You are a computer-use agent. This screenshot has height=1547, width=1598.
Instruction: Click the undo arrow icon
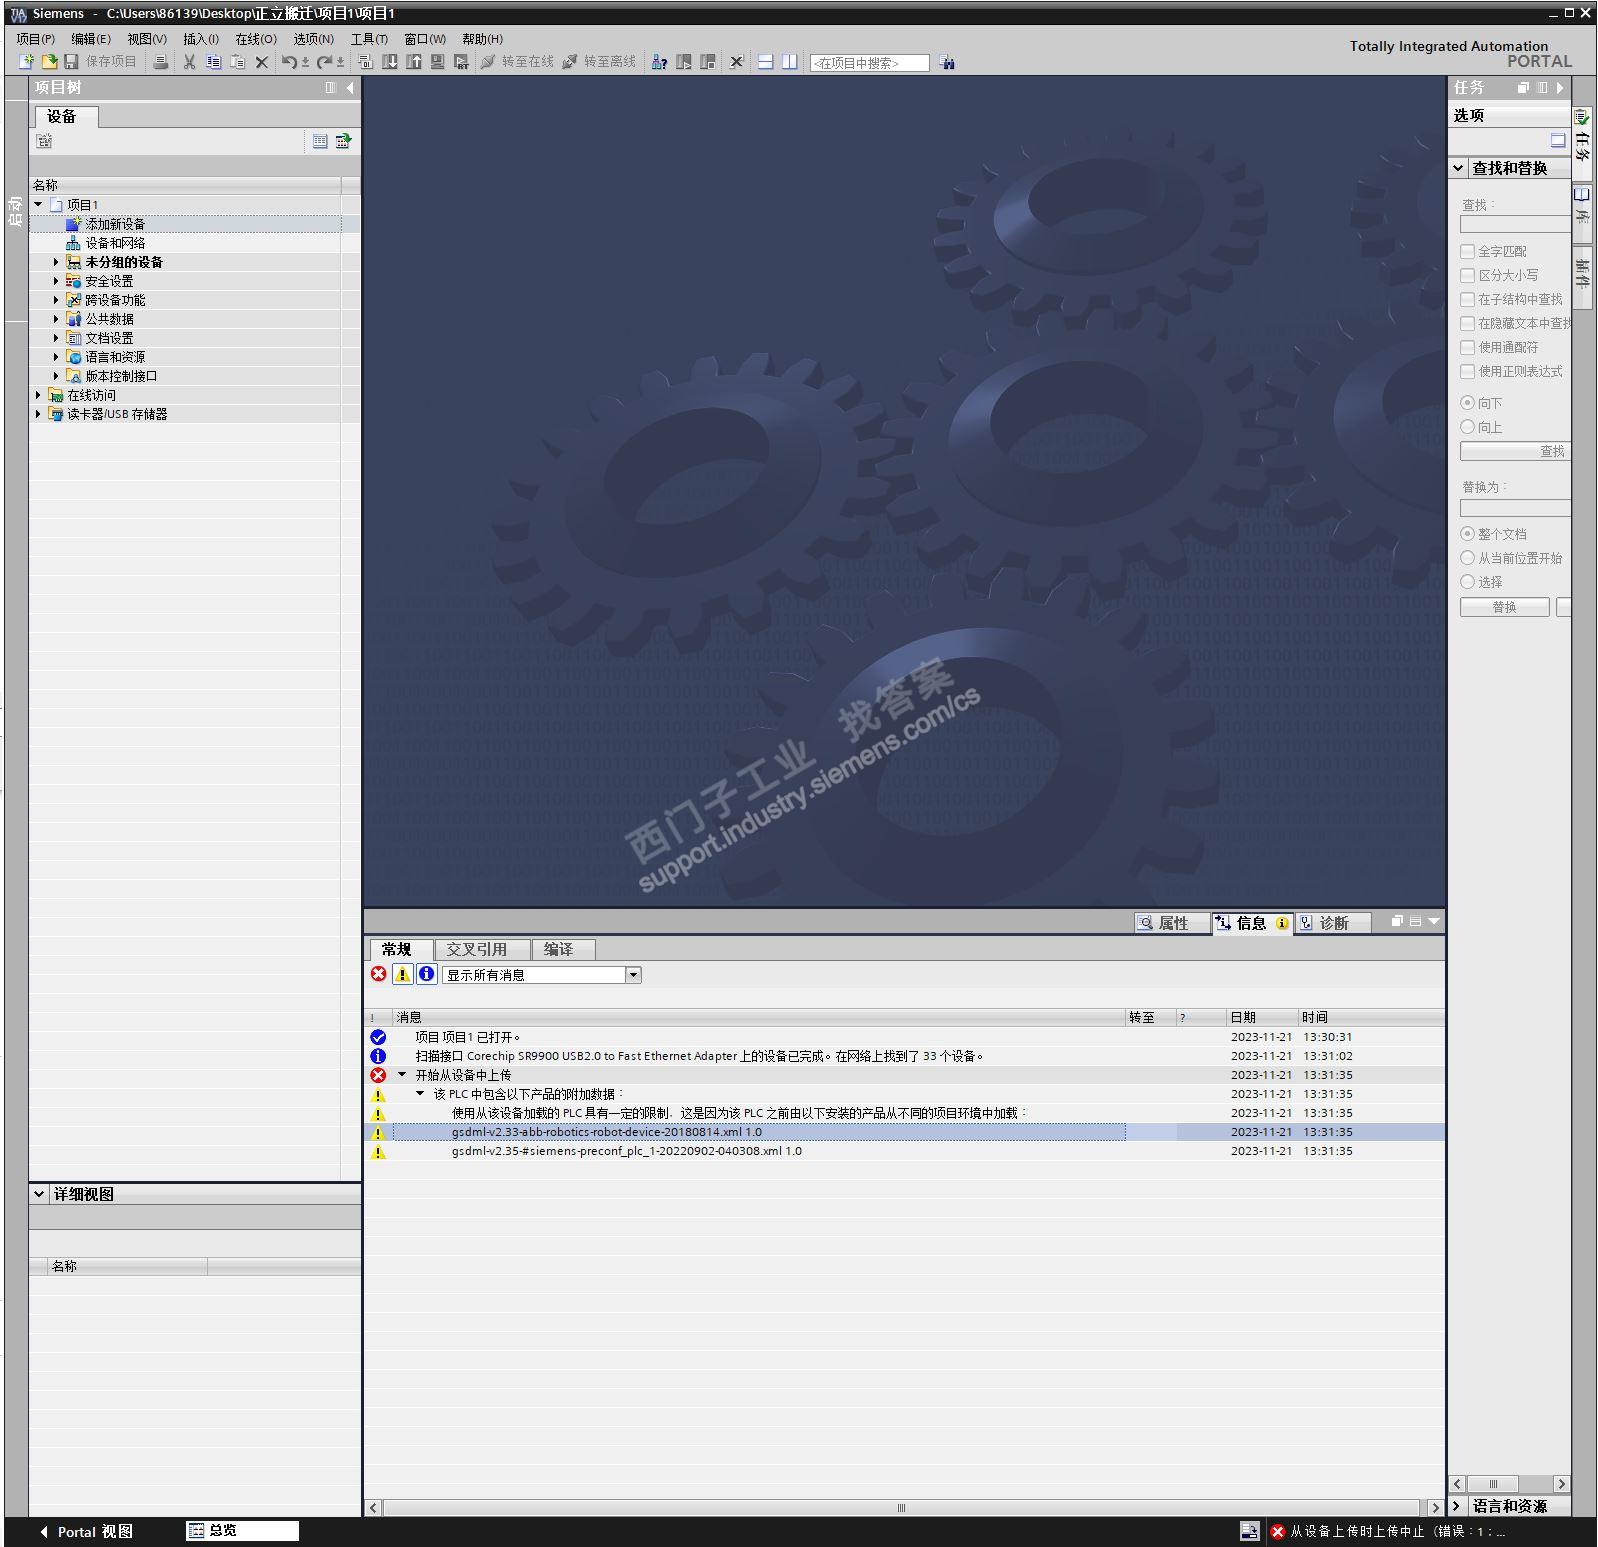click(x=289, y=62)
